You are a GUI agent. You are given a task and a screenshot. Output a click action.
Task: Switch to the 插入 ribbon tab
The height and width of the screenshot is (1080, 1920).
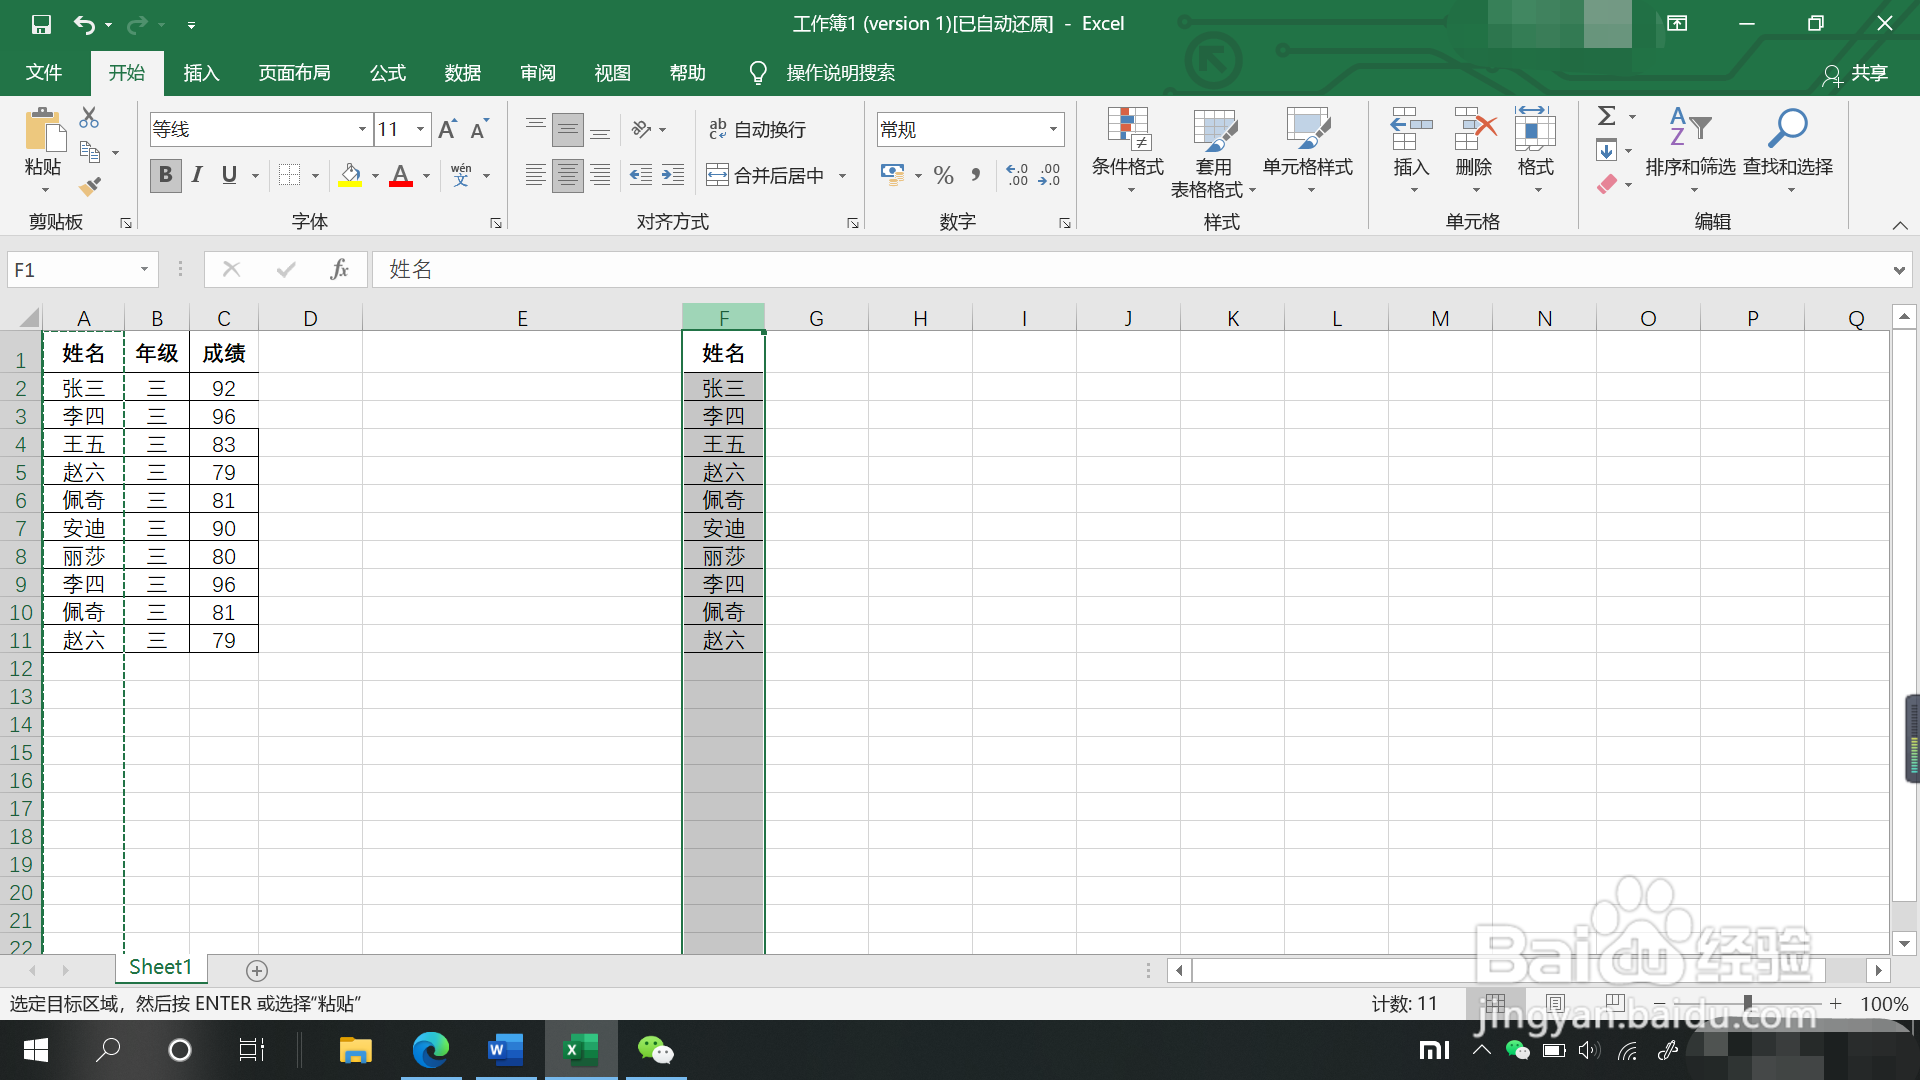(x=201, y=73)
